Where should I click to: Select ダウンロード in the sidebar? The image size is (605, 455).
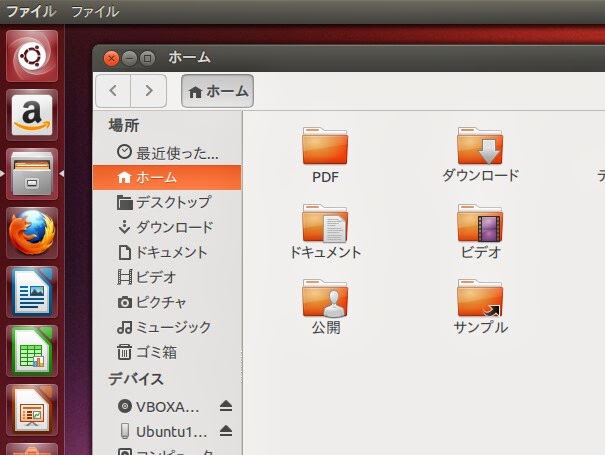(167, 227)
